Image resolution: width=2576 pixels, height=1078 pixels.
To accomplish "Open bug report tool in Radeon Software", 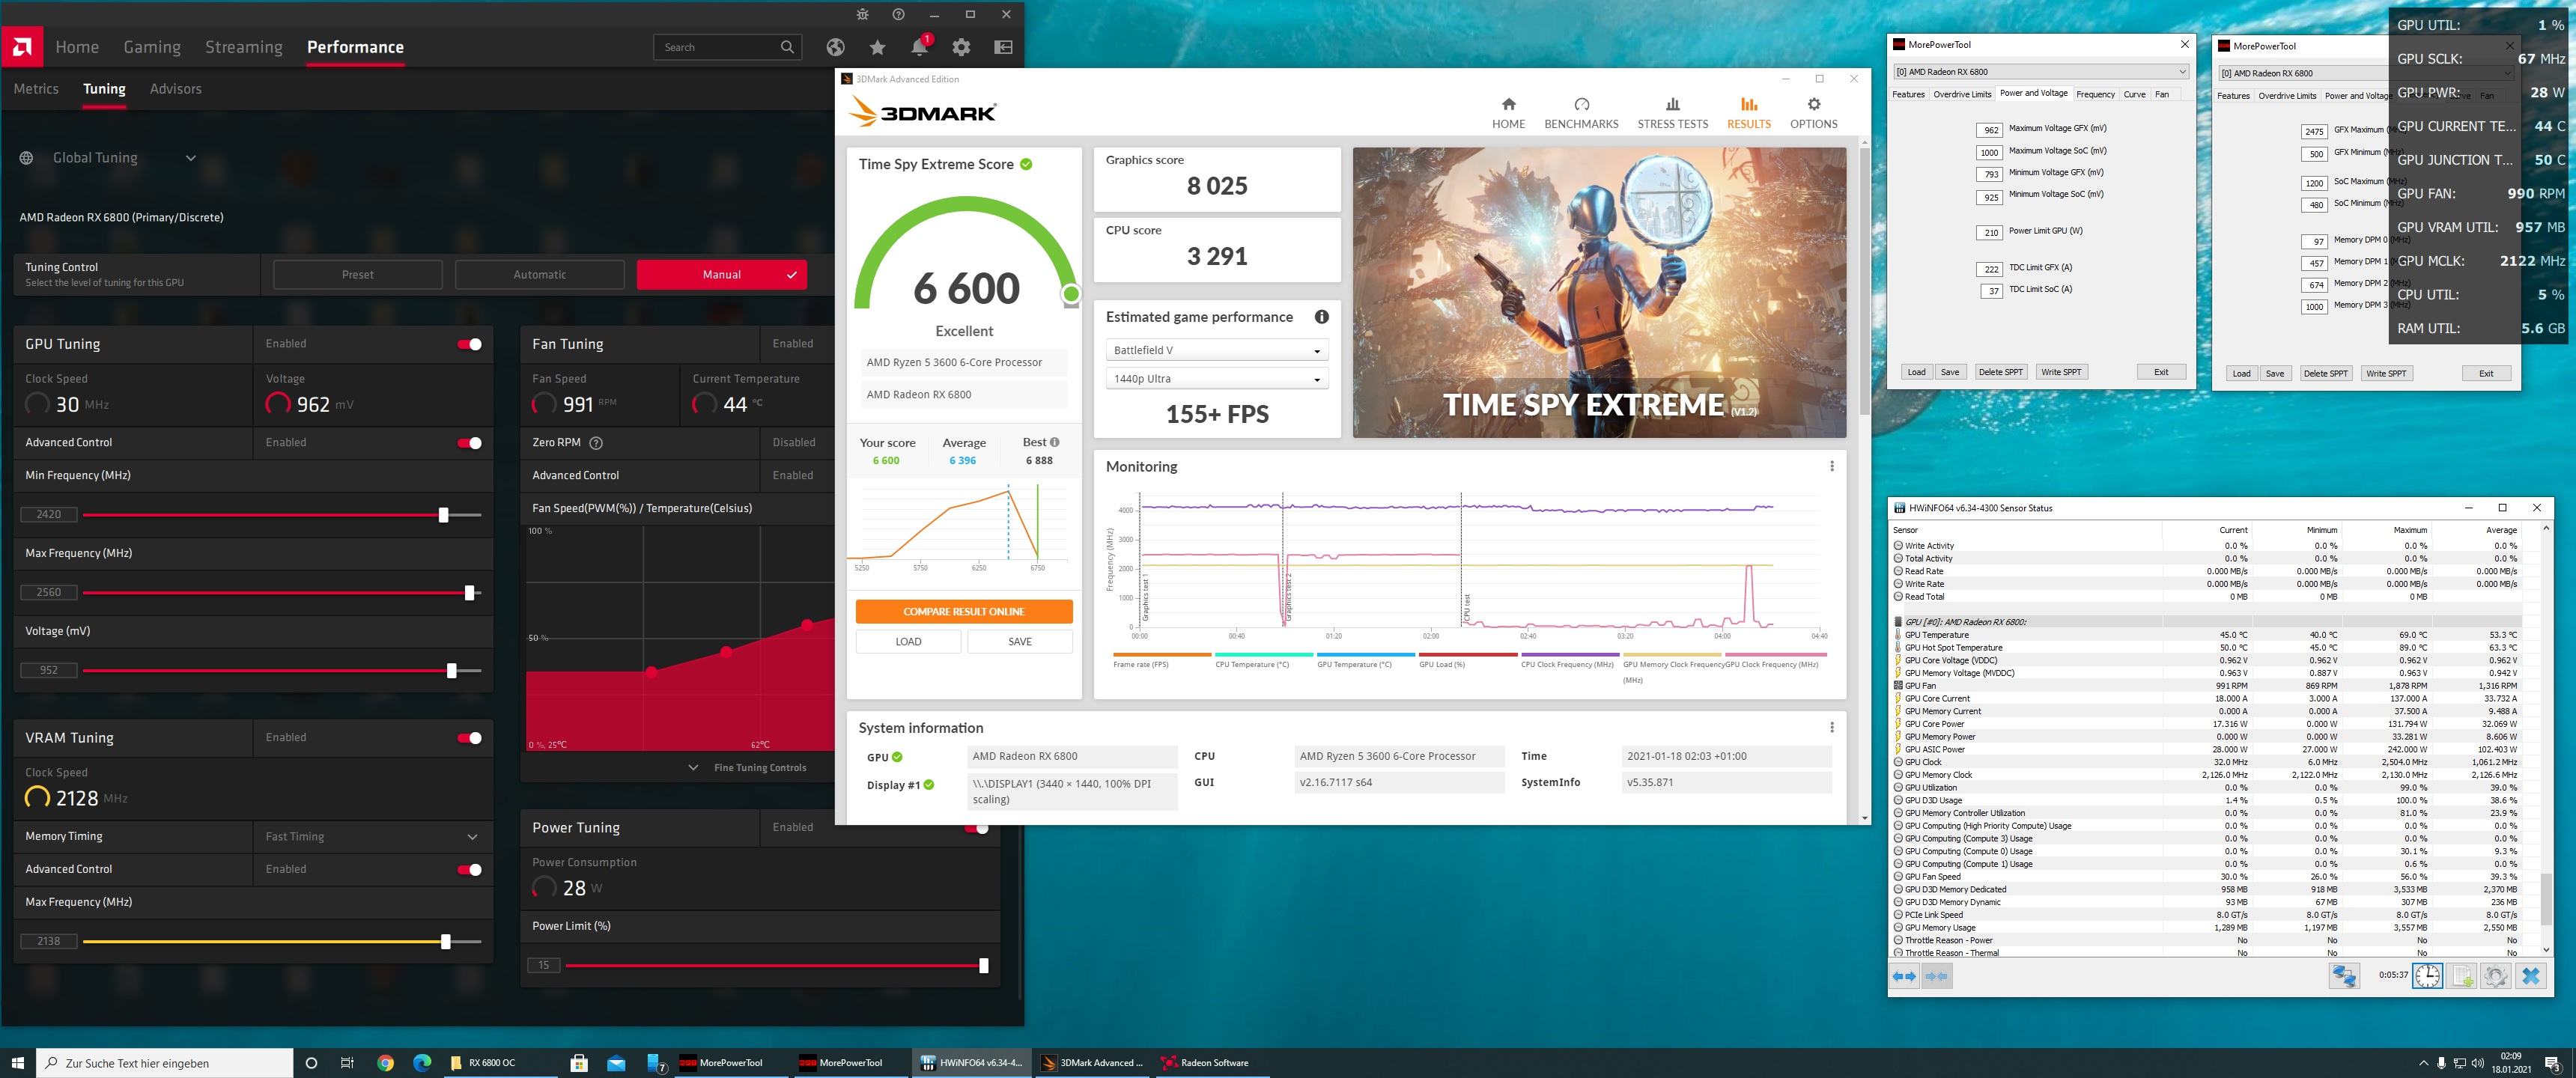I will [x=862, y=15].
